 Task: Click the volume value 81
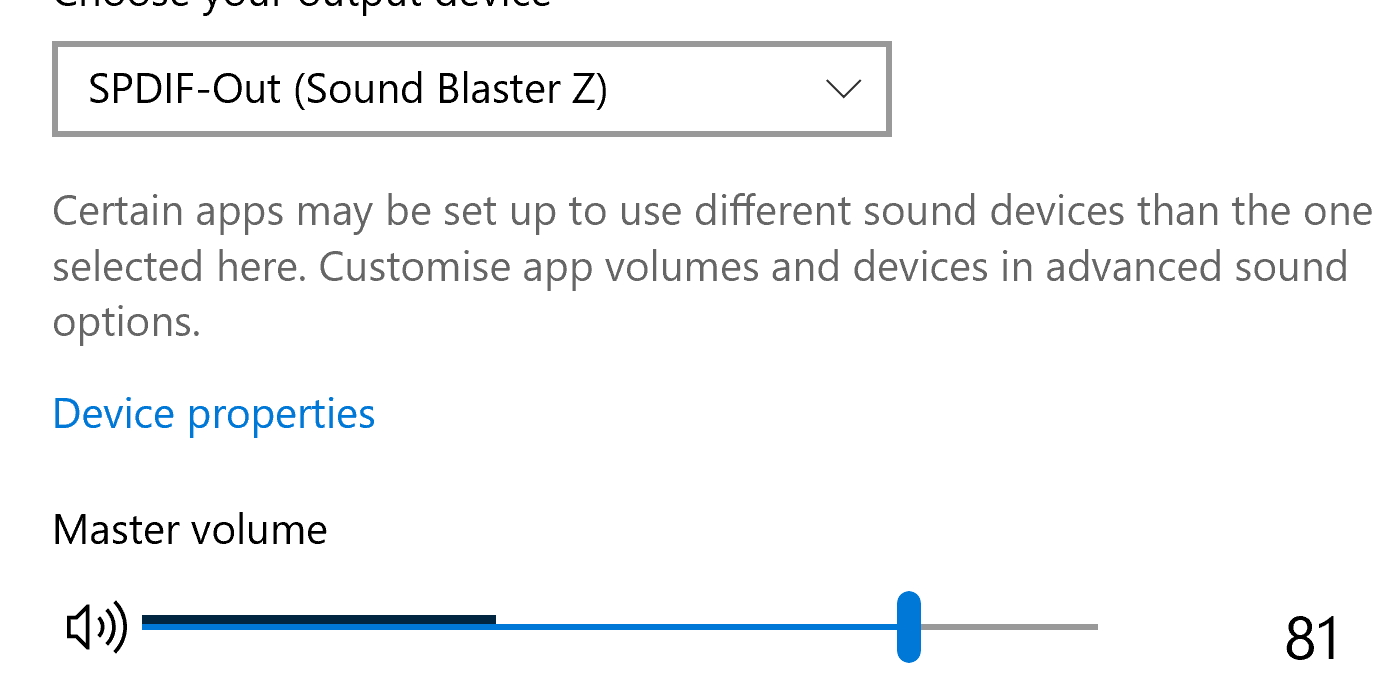point(1311,639)
